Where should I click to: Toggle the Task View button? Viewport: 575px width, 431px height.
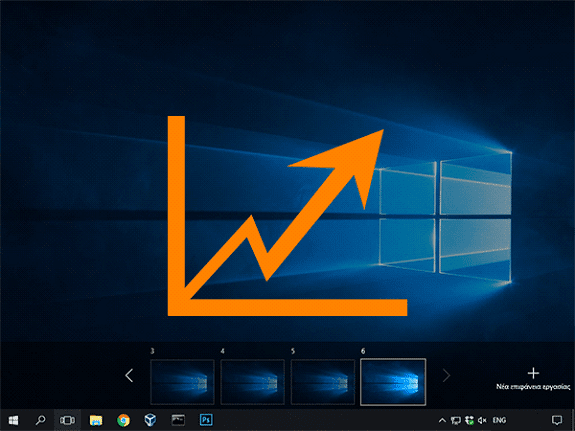tap(67, 420)
